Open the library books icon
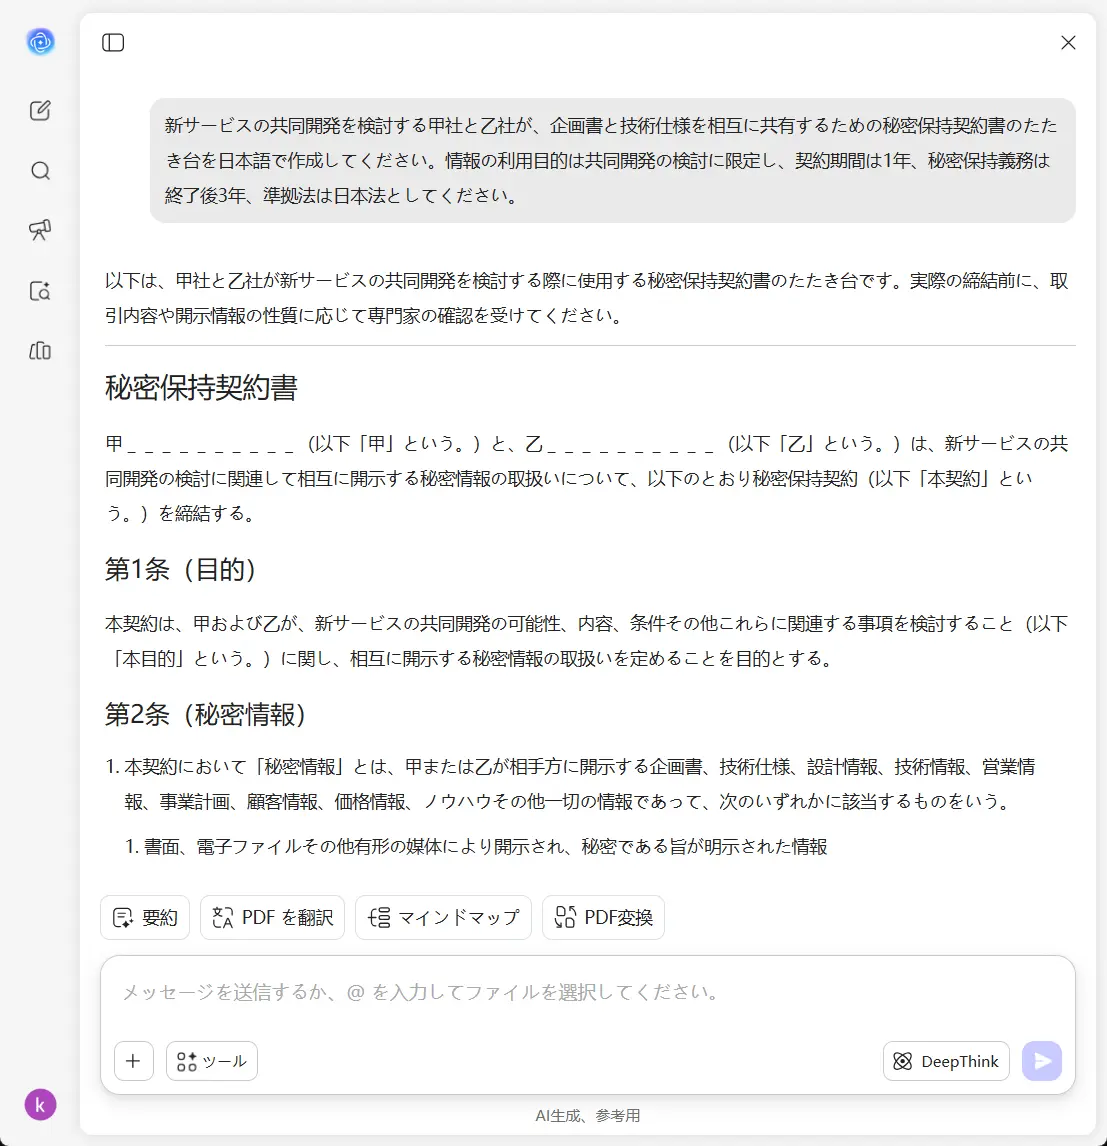The width and height of the screenshot is (1107, 1146). pyautogui.click(x=40, y=351)
